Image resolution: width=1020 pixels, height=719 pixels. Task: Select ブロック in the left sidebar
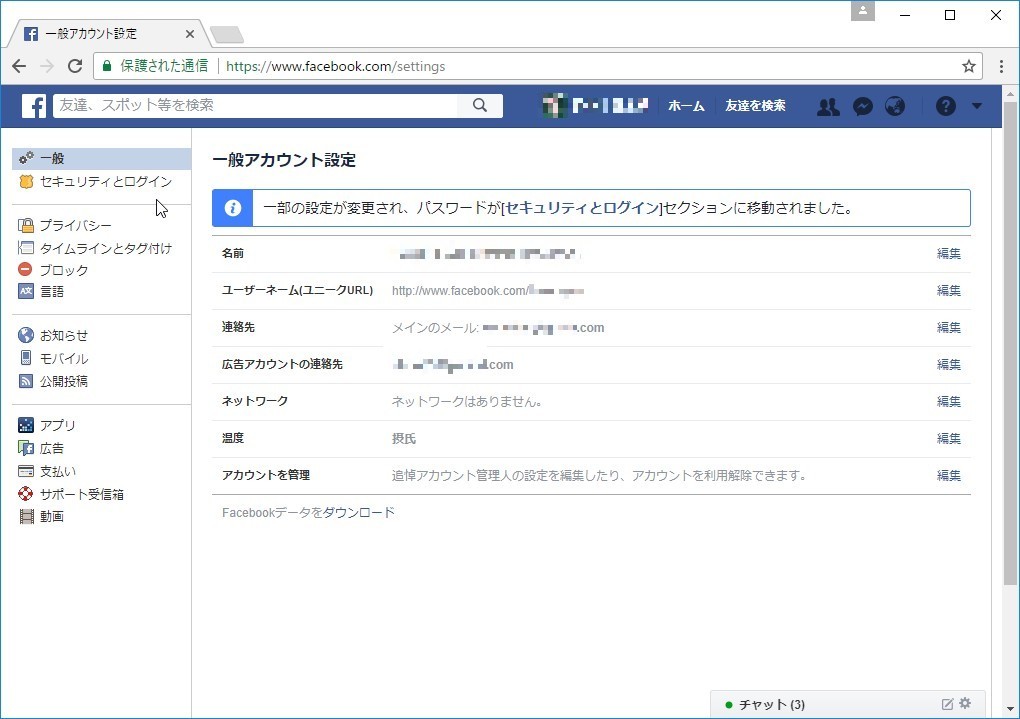click(63, 269)
